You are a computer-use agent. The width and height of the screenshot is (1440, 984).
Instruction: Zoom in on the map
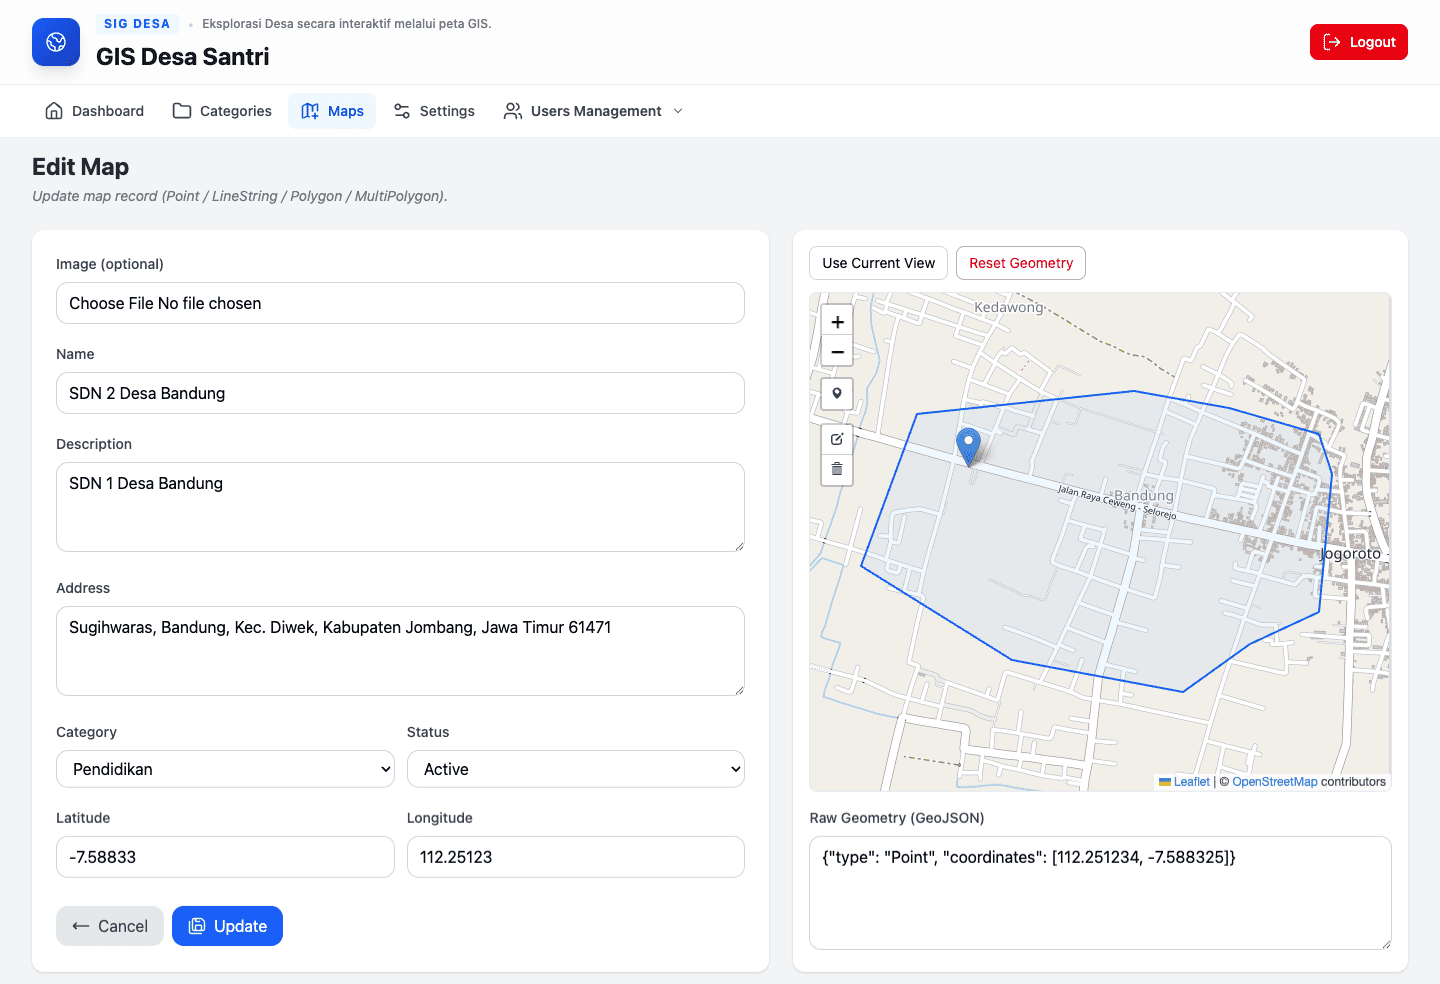[837, 322]
